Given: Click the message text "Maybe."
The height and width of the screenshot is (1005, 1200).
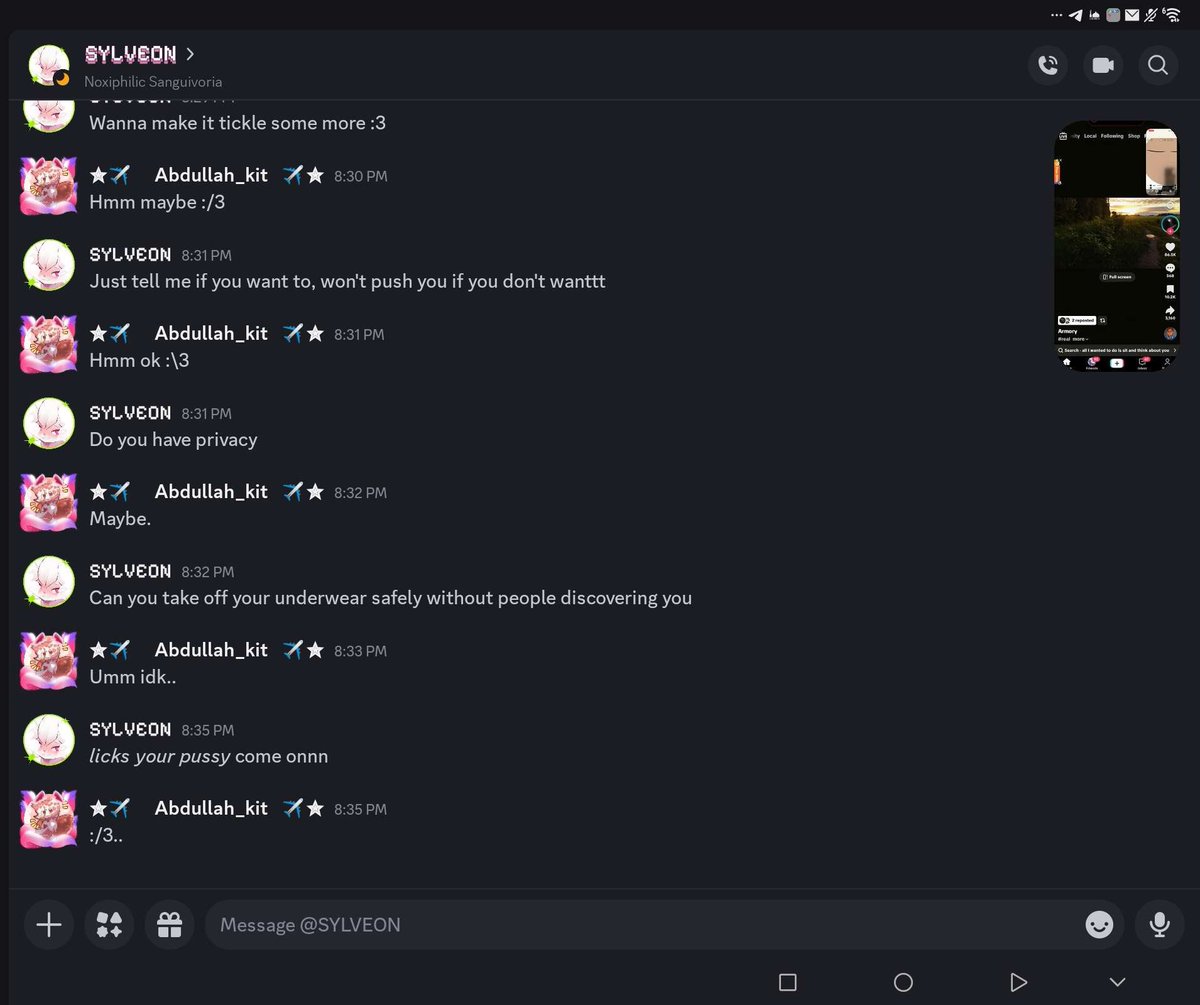Looking at the screenshot, I should coord(120,519).
